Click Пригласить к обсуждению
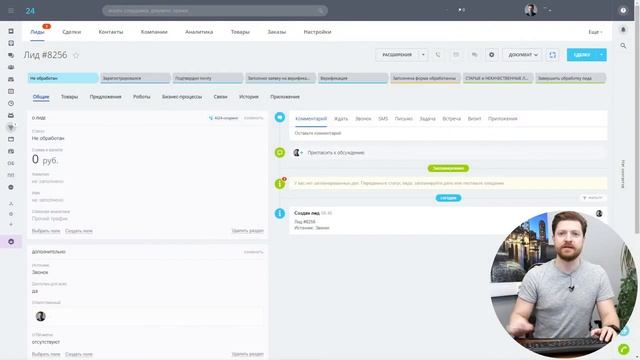This screenshot has height=360, width=640. pyautogui.click(x=336, y=153)
